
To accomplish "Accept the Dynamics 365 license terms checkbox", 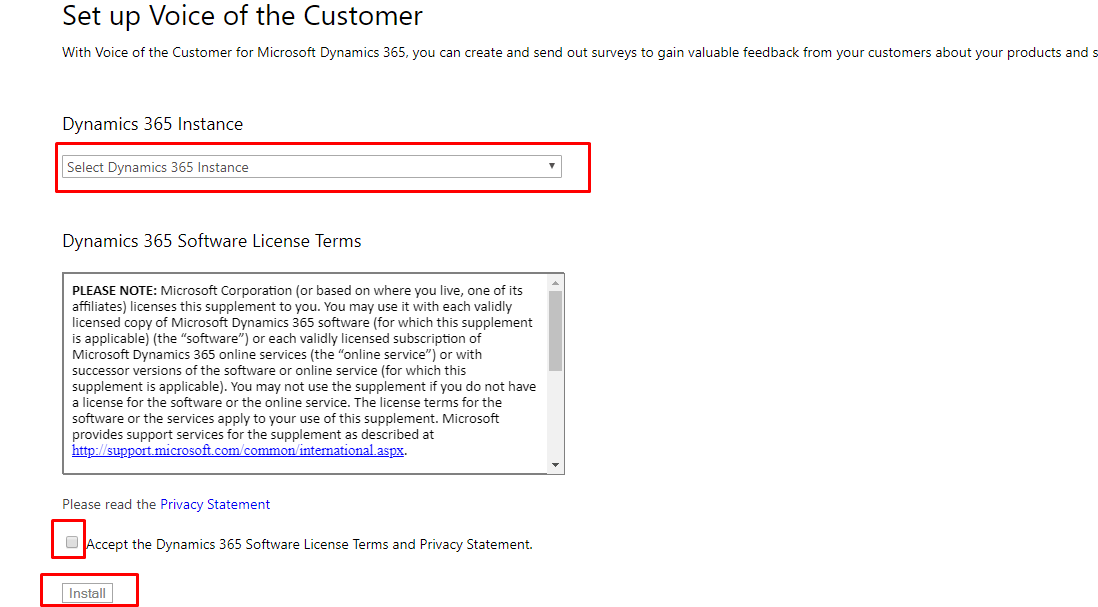I will [x=71, y=542].
